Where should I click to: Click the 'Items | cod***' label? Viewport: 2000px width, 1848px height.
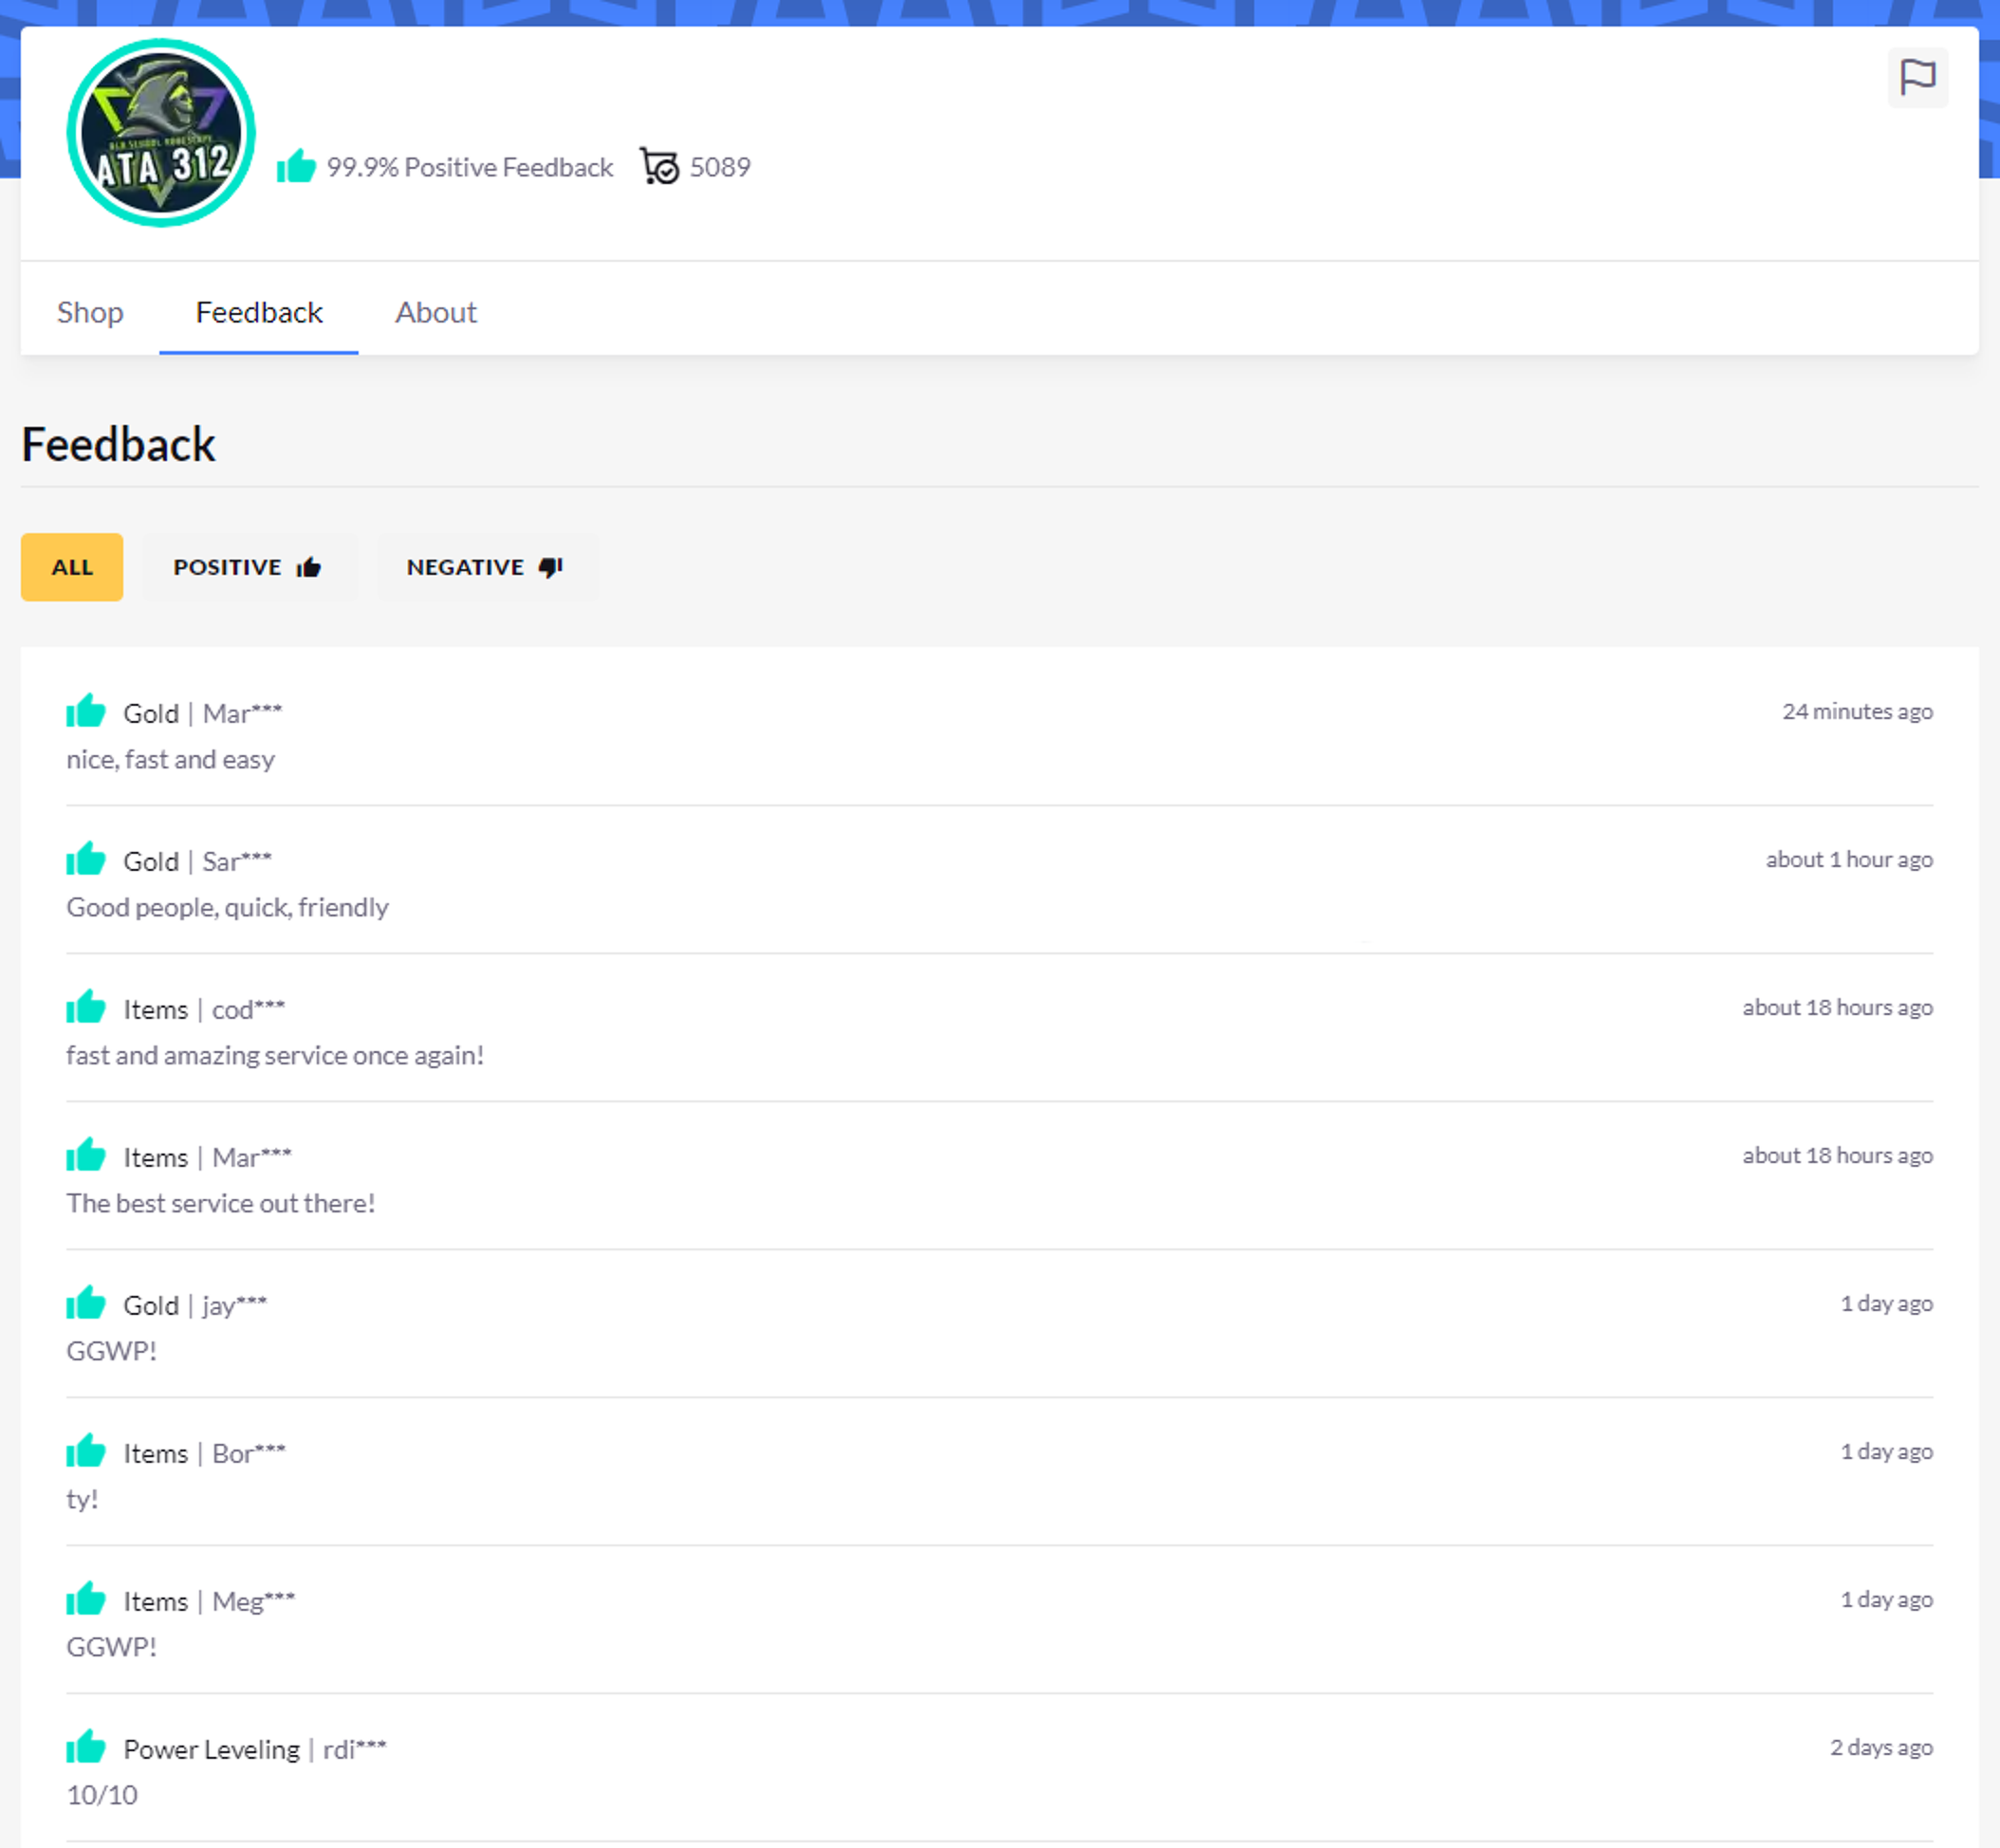point(204,1010)
